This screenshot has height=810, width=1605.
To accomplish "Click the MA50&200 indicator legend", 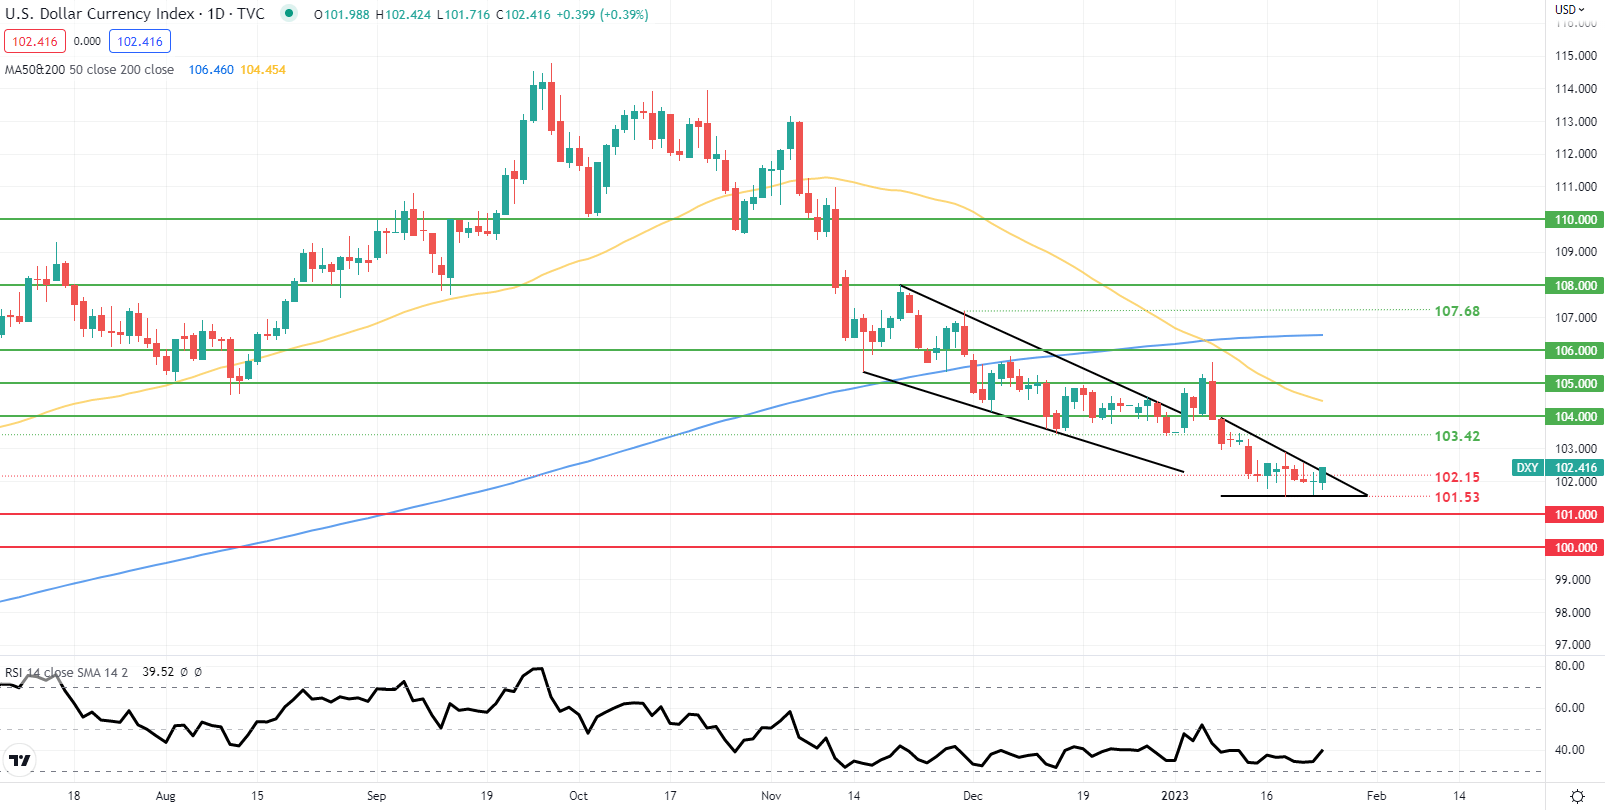I will click(89, 70).
